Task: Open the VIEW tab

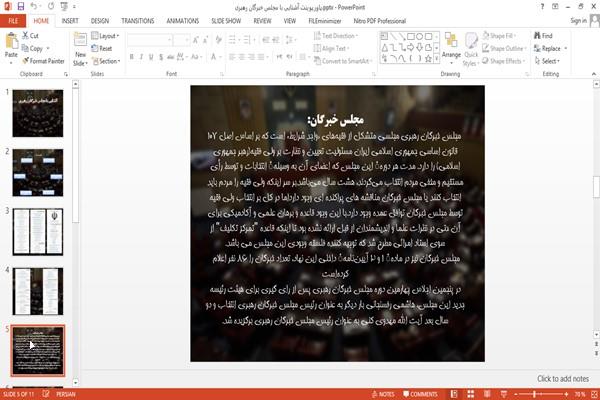Action: [290, 21]
